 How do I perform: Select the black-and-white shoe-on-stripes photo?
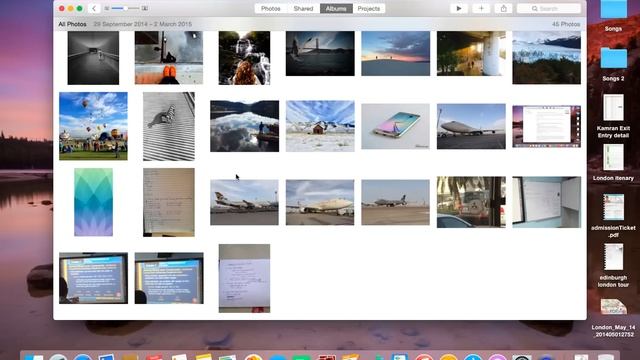point(169,126)
